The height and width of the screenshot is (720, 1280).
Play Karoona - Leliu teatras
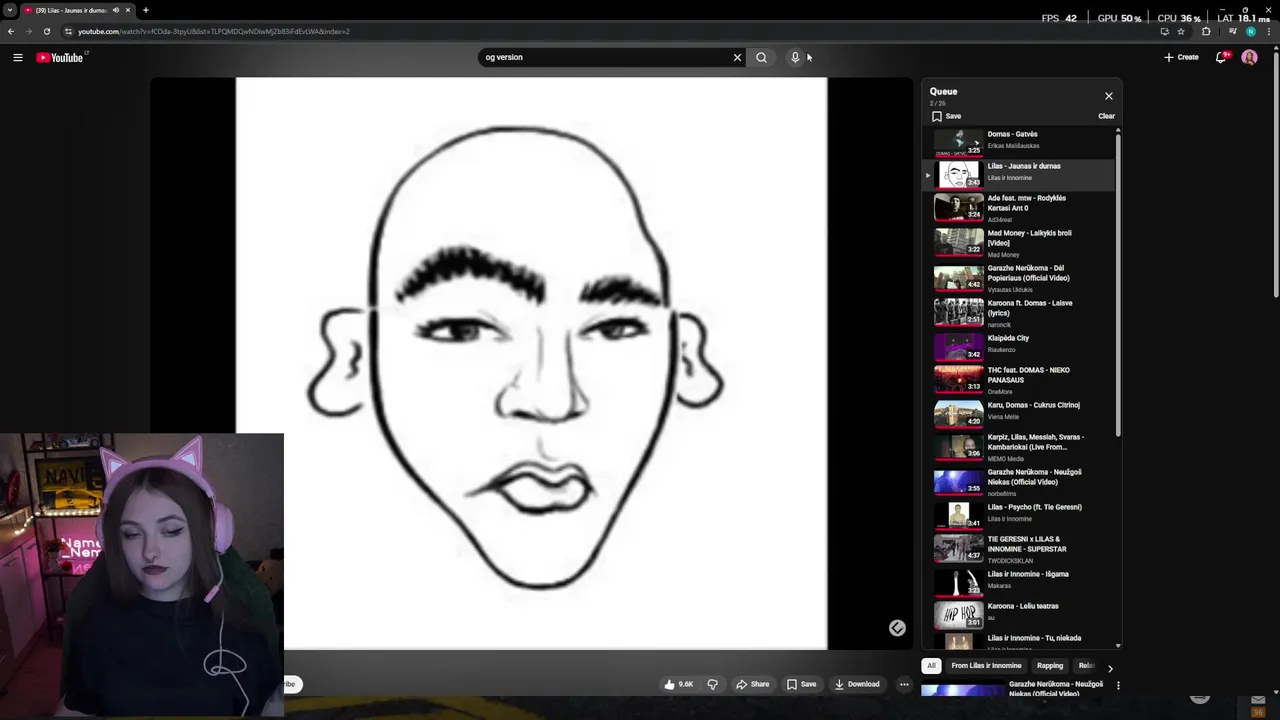pos(1017,613)
